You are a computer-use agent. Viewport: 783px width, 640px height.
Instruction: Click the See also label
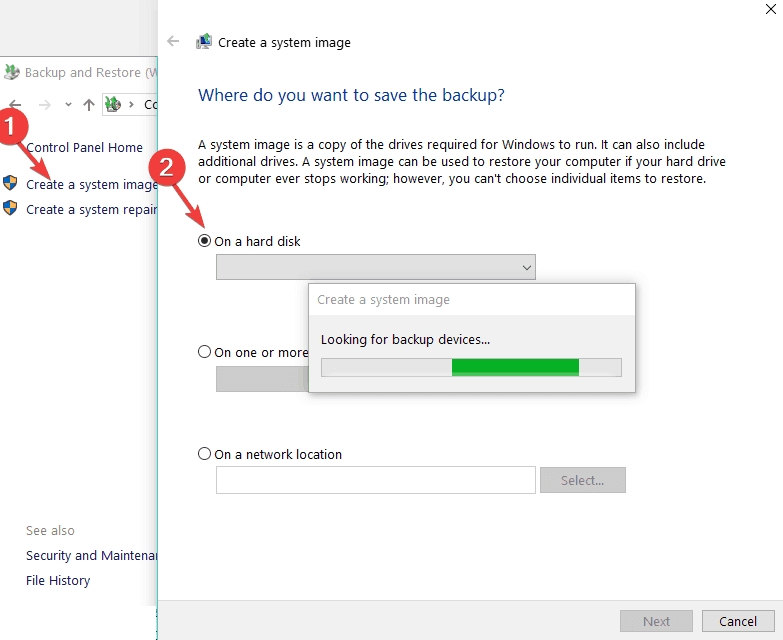50,531
